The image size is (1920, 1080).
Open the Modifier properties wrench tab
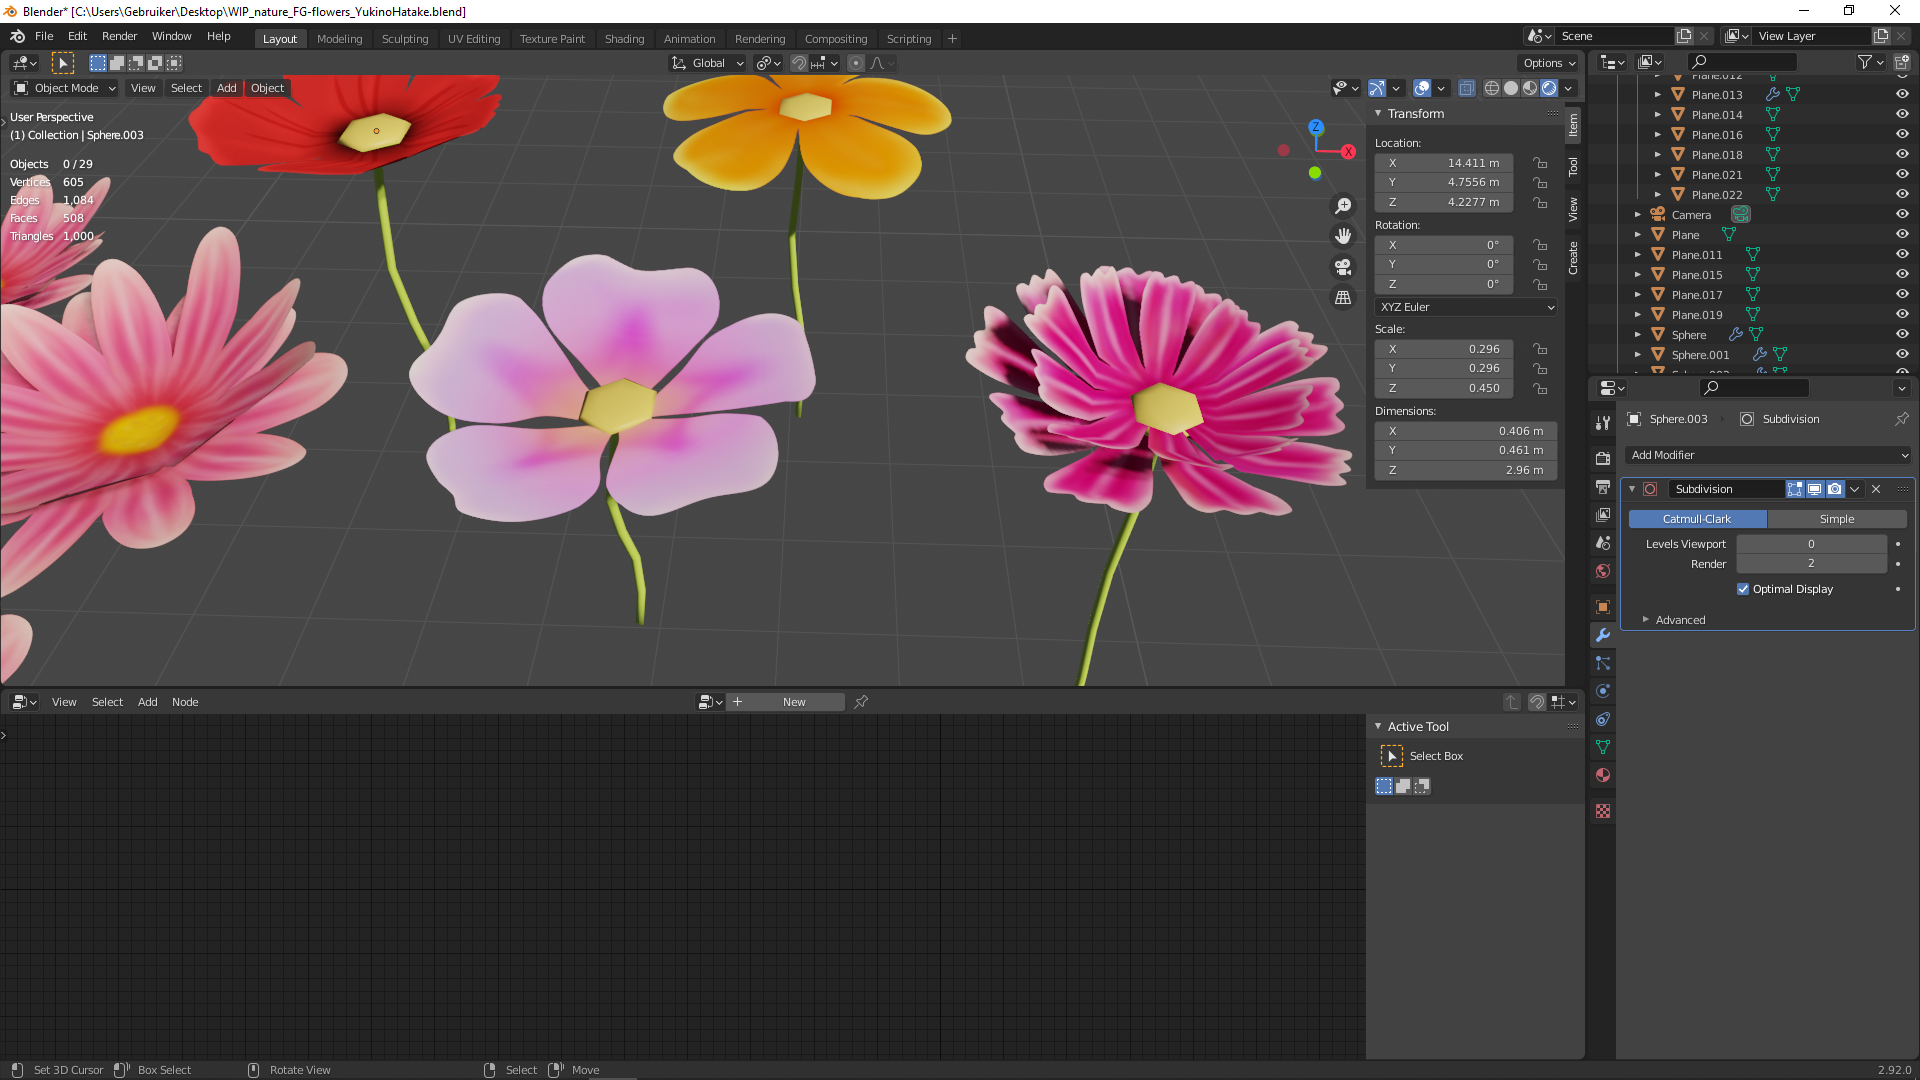pyautogui.click(x=1603, y=635)
